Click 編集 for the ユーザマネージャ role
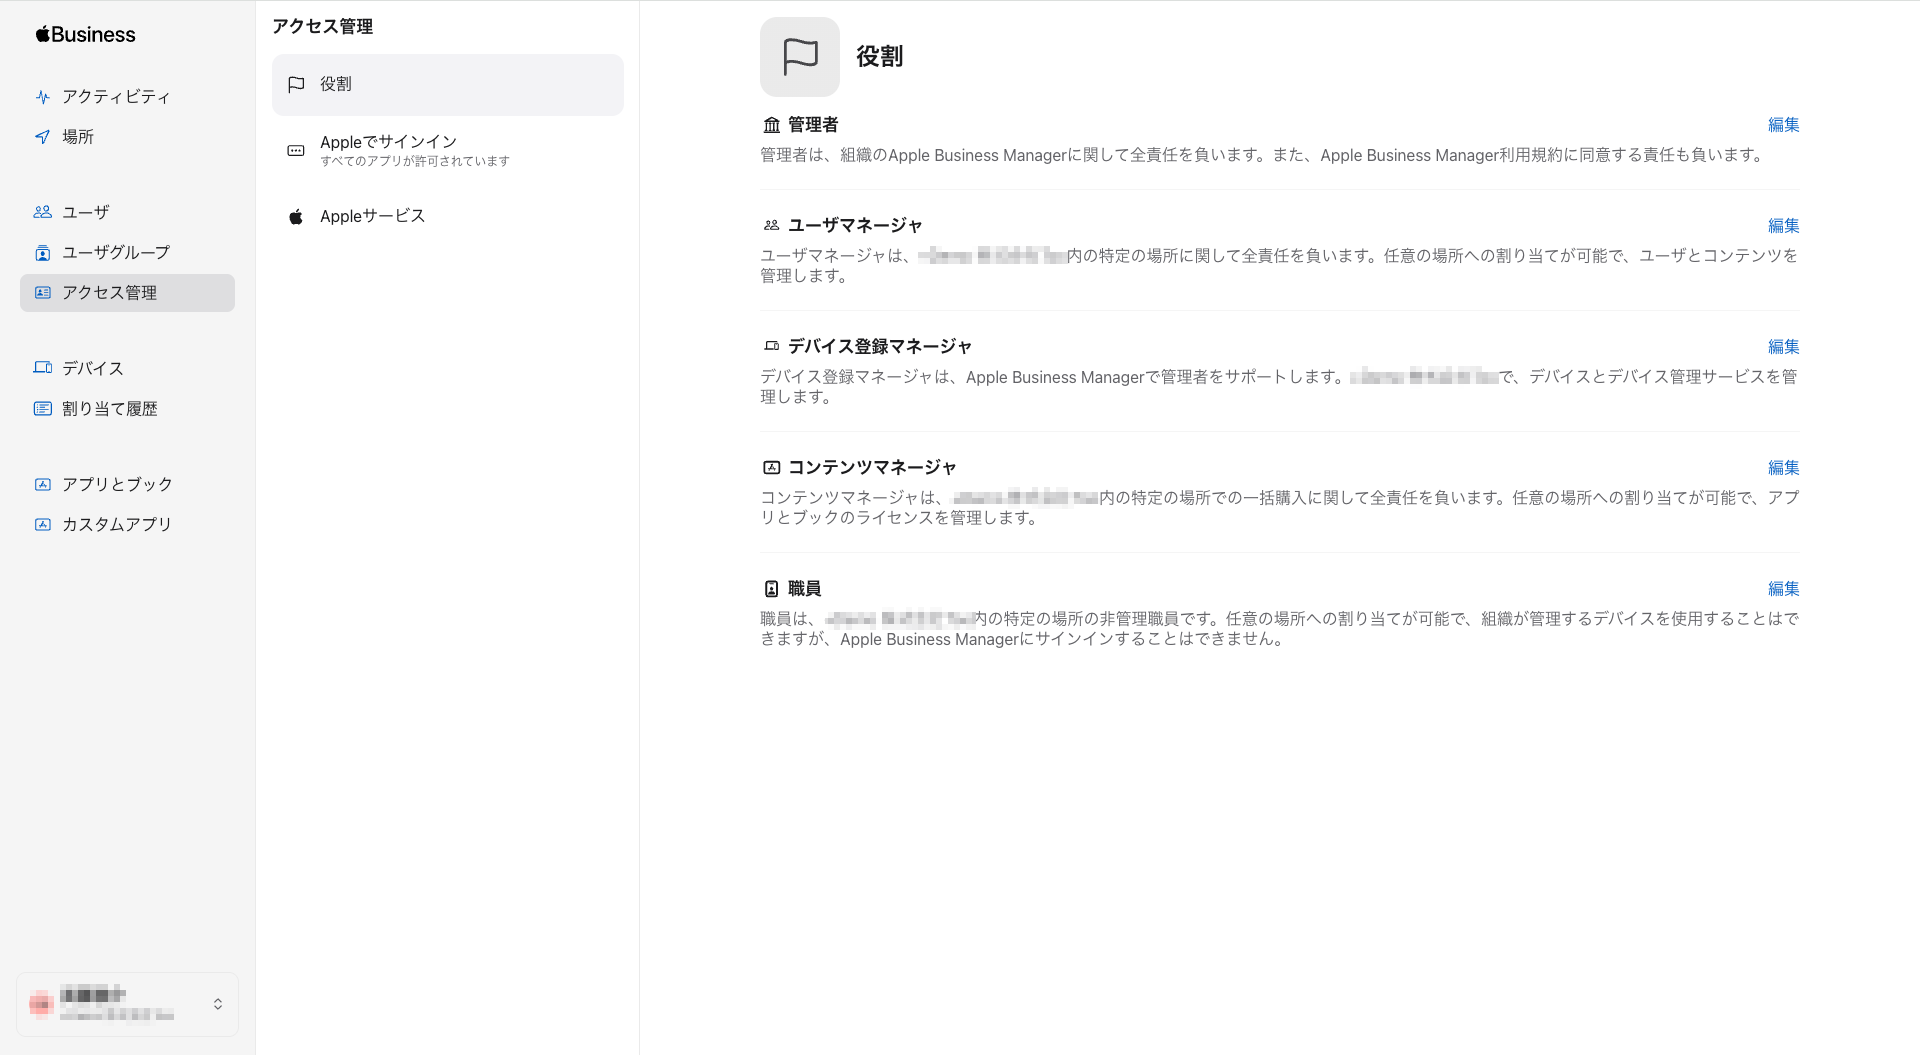Screen dimensions: 1920x1055 pyautogui.click(x=1783, y=226)
